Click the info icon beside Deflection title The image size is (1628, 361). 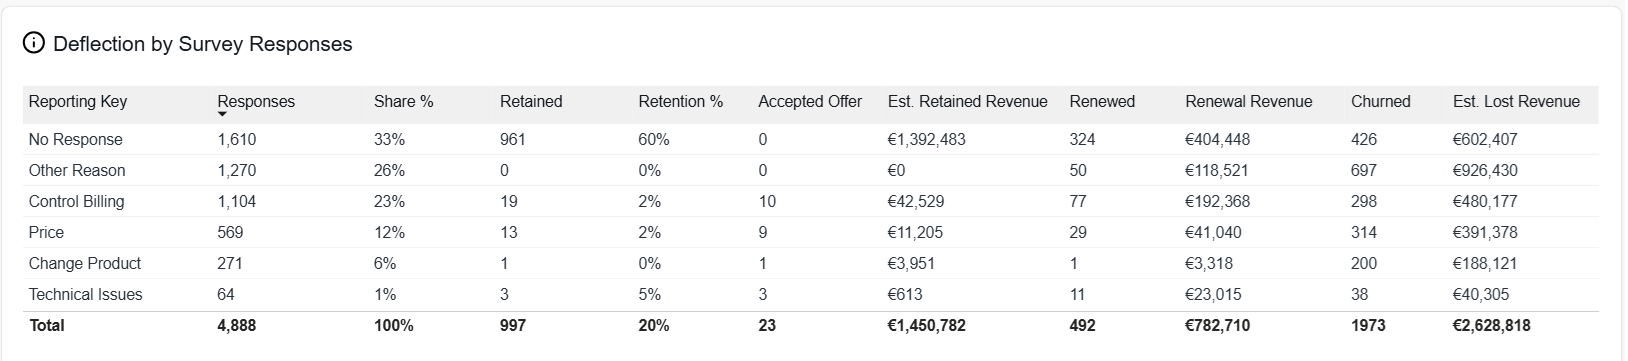click(x=34, y=44)
